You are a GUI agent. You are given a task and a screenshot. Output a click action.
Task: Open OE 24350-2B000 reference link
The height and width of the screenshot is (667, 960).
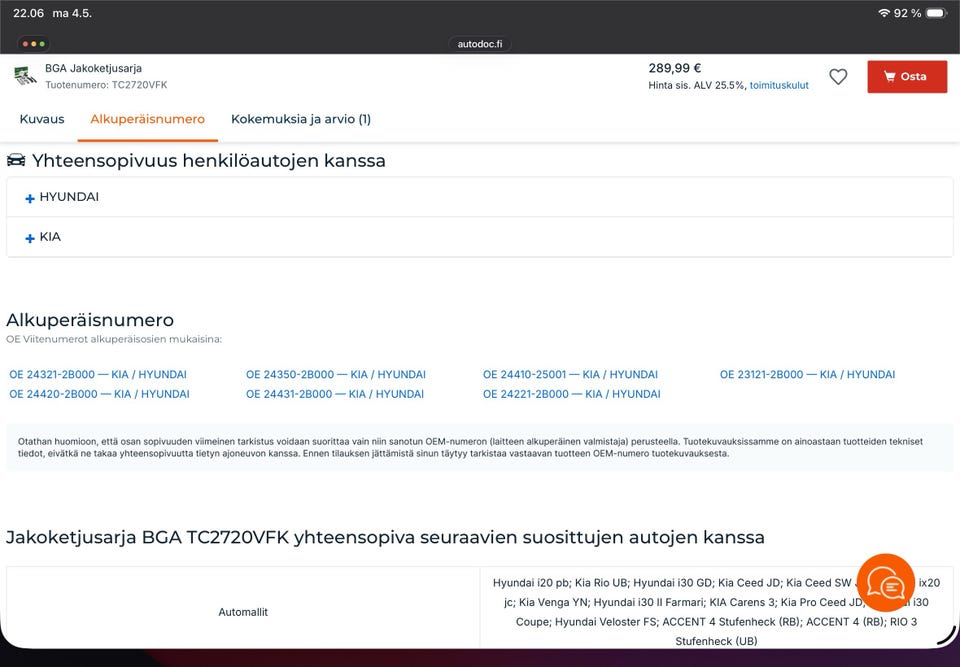point(336,374)
